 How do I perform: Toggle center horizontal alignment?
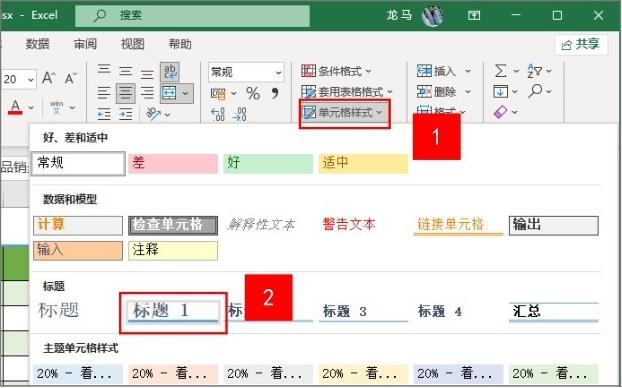pyautogui.click(x=125, y=93)
